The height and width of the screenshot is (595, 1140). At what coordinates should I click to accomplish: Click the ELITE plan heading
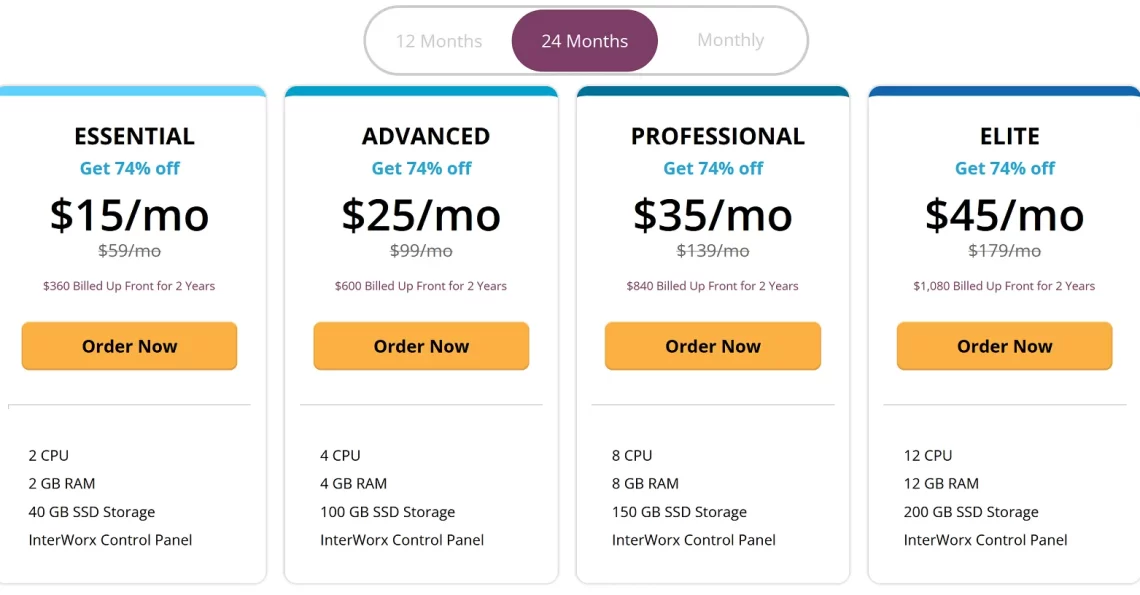[1010, 136]
